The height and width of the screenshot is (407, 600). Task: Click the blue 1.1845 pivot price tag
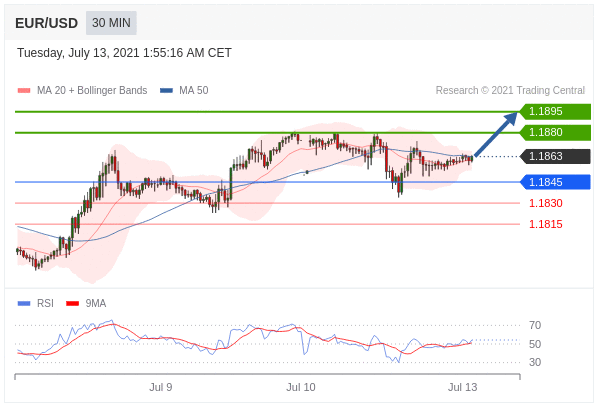point(555,182)
